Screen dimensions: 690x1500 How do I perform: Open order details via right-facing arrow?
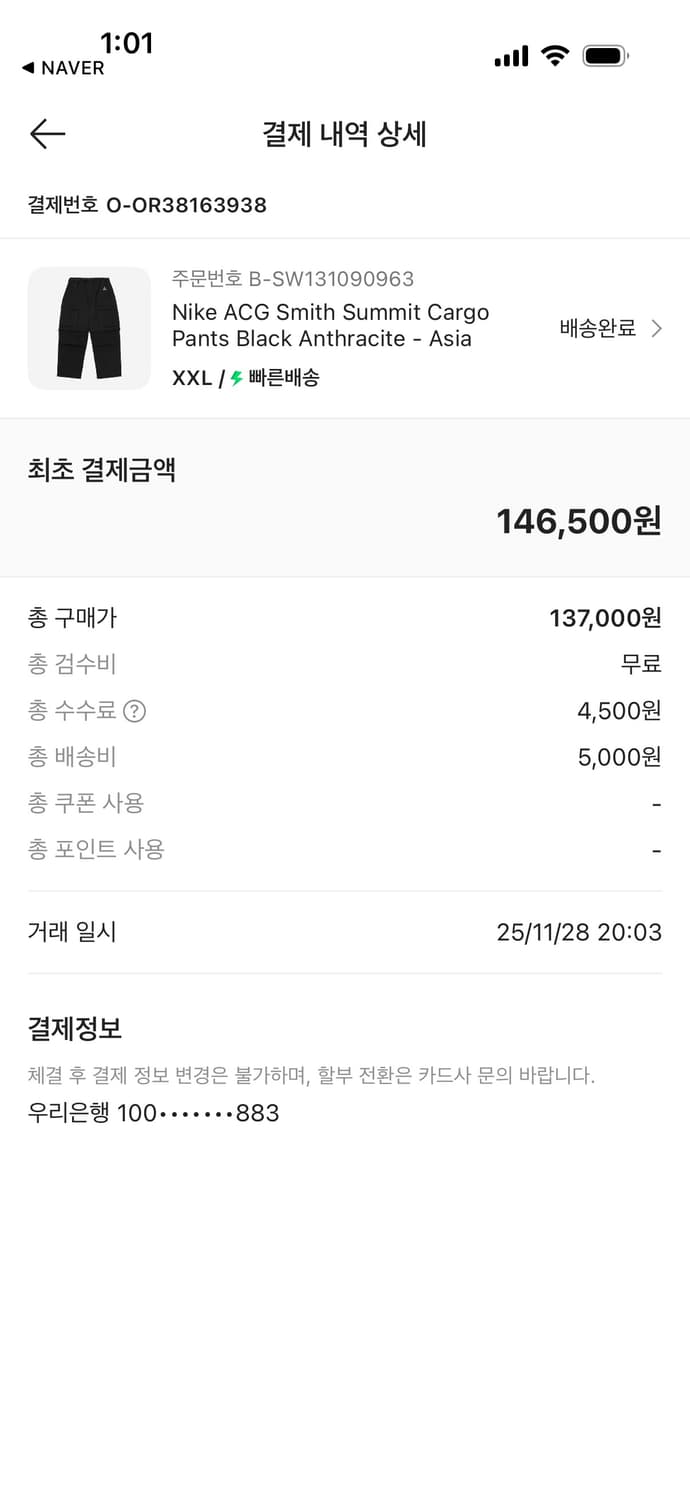(x=657, y=328)
